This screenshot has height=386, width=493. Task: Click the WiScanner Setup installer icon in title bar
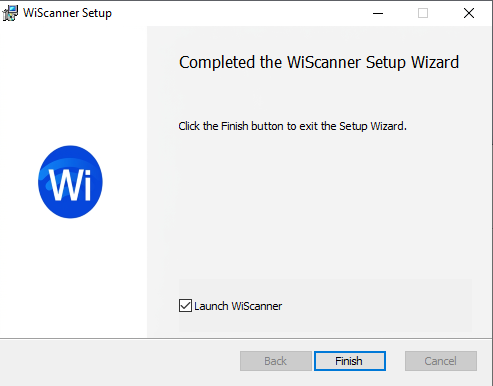pos(10,13)
